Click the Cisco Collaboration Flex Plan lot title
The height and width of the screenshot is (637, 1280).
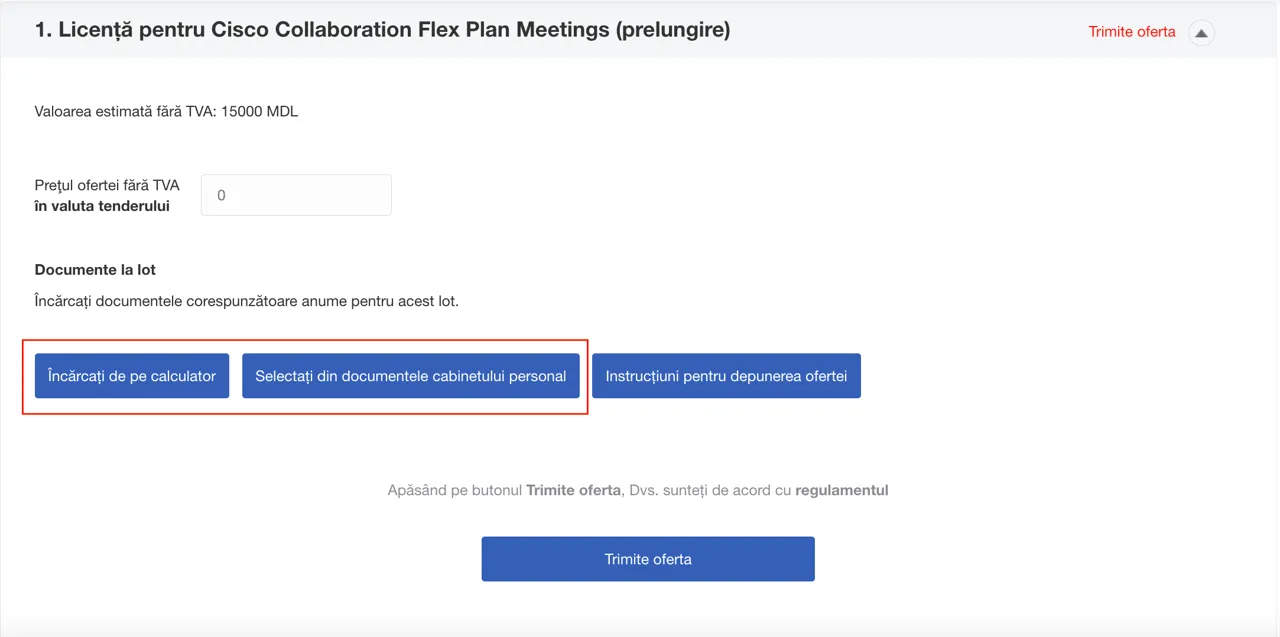pos(383,30)
